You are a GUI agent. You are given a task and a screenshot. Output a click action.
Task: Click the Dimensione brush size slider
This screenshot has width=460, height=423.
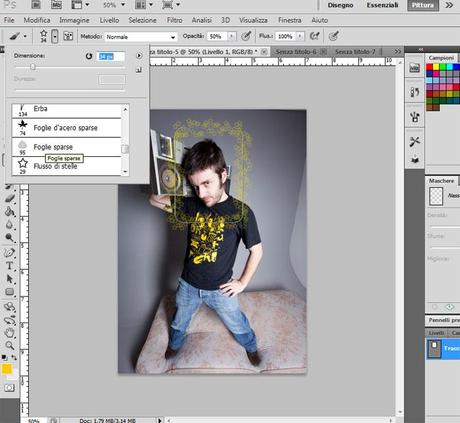pyautogui.click(x=33, y=67)
